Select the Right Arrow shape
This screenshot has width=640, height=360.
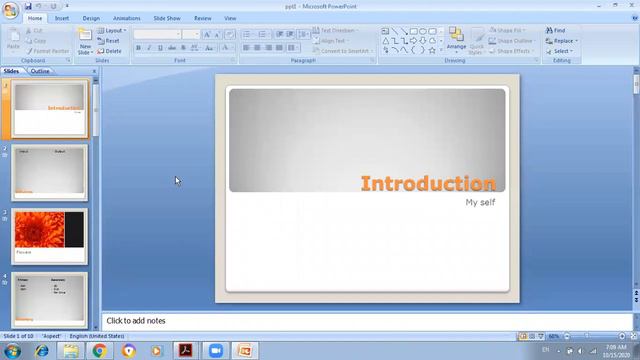[413, 40]
